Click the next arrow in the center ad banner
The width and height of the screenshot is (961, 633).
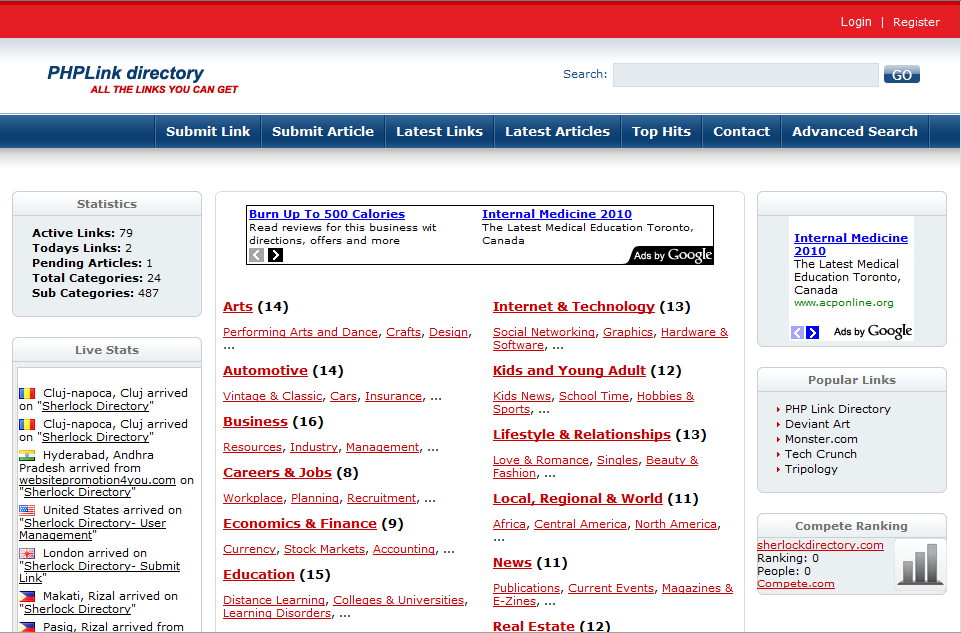(x=276, y=255)
